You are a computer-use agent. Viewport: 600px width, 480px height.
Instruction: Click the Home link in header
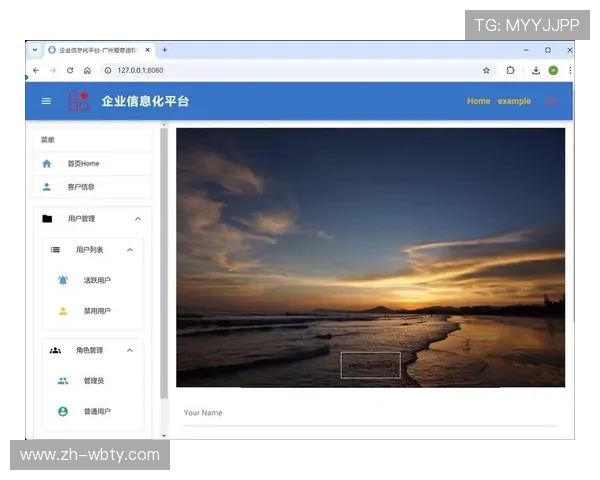click(478, 101)
